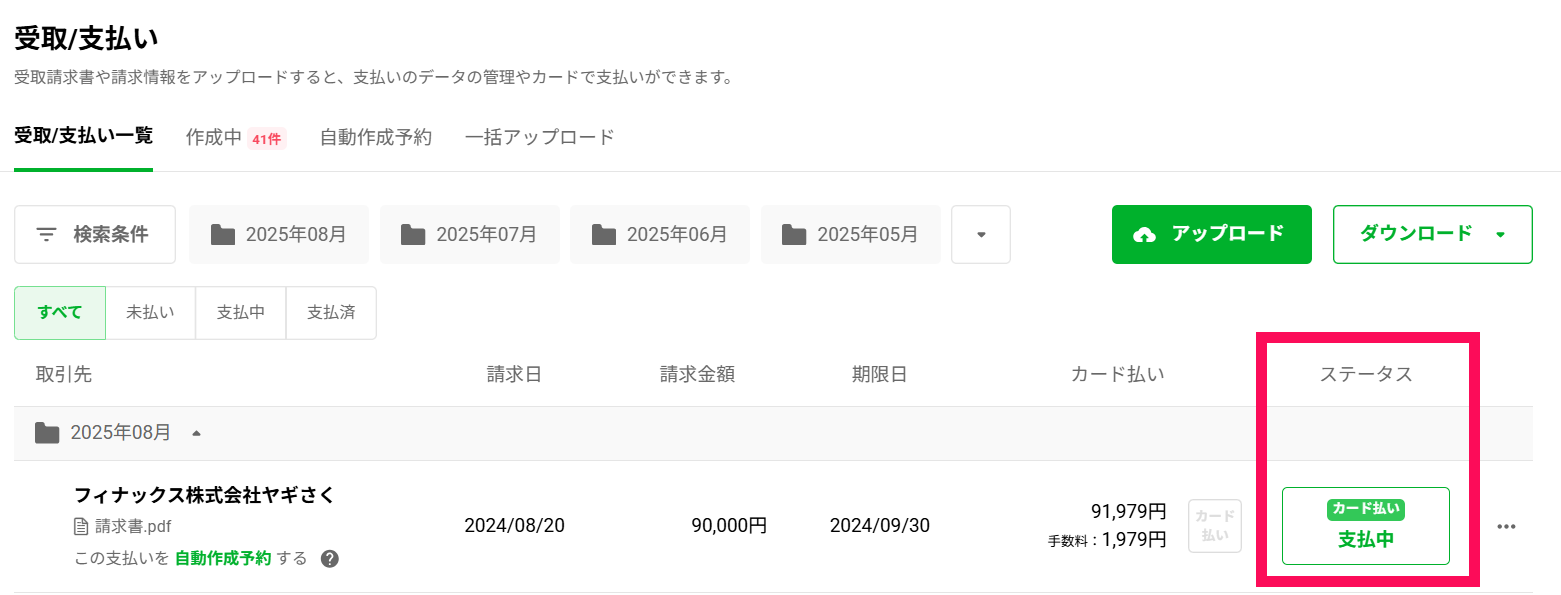Click the 90,000円 amount

click(729, 526)
